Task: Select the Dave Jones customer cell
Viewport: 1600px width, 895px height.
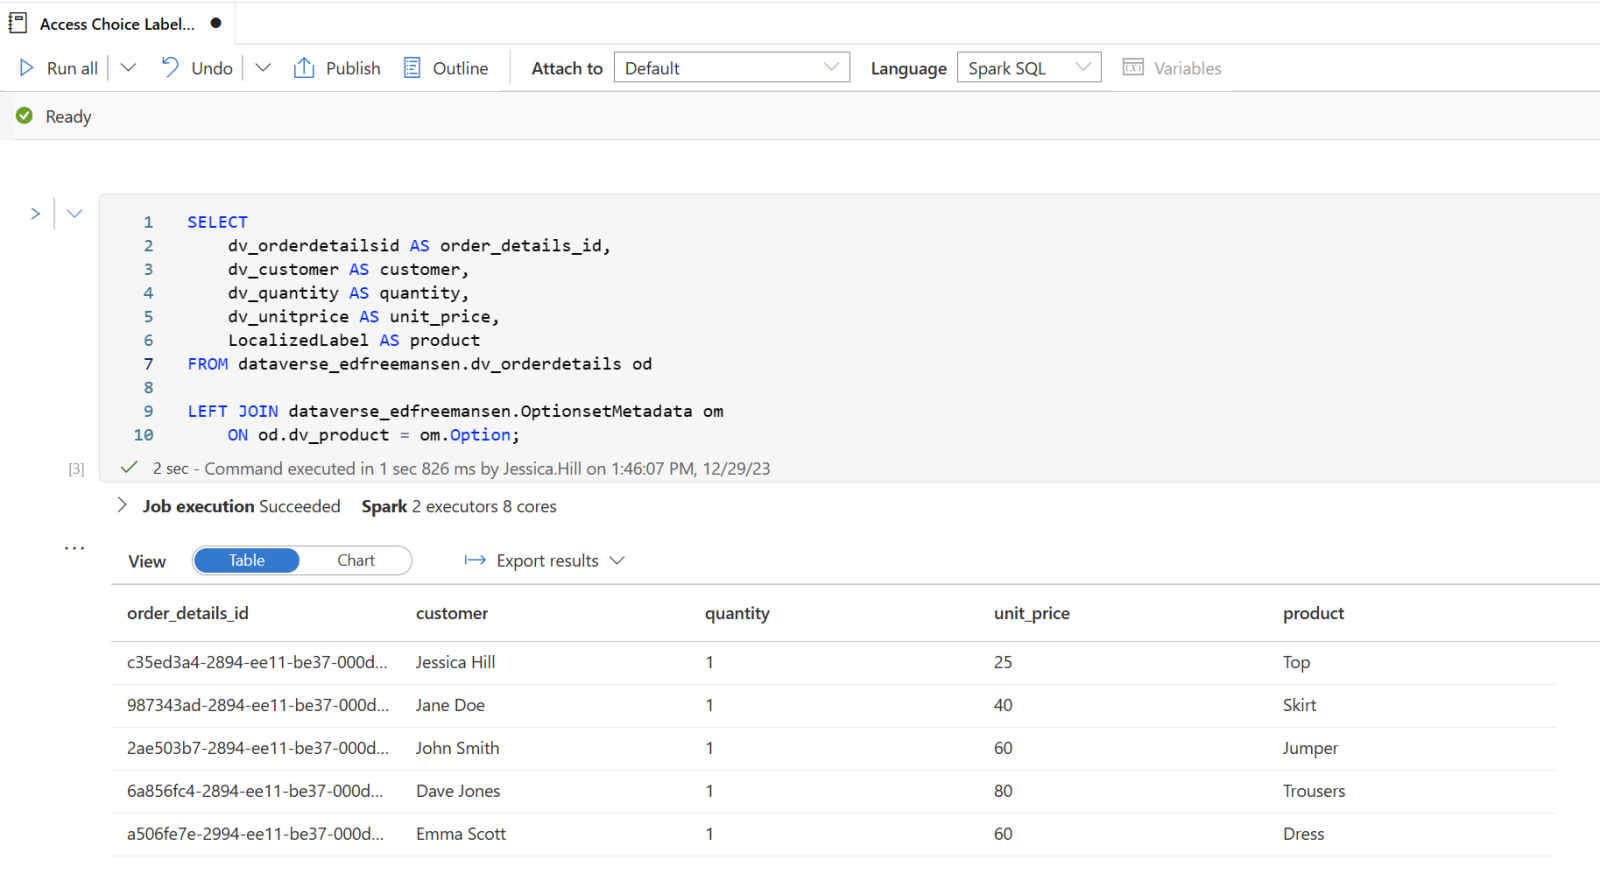Action: point(458,791)
